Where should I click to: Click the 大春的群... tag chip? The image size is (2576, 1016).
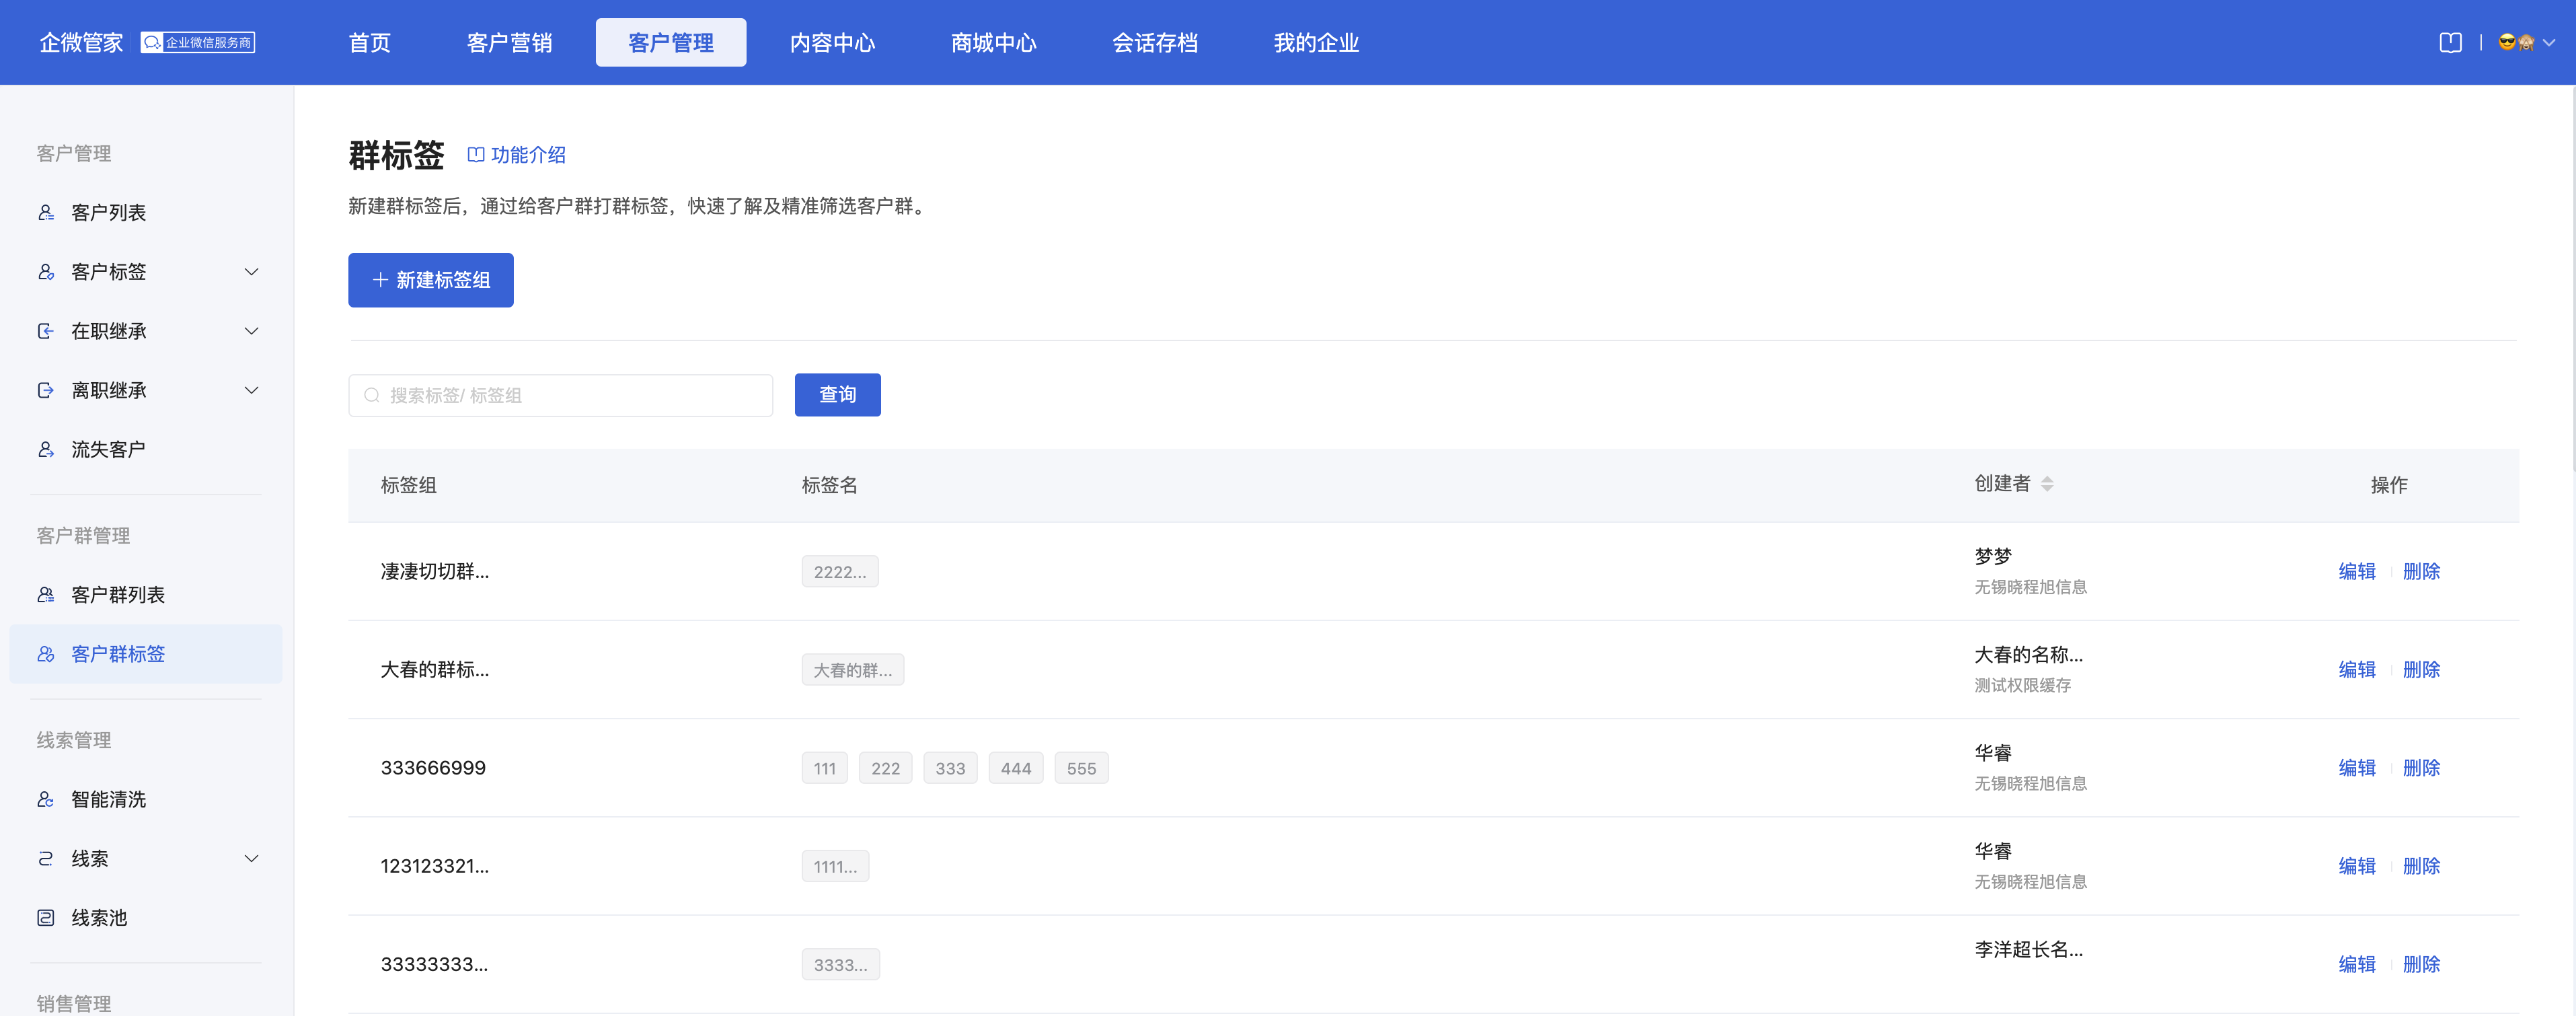(852, 669)
